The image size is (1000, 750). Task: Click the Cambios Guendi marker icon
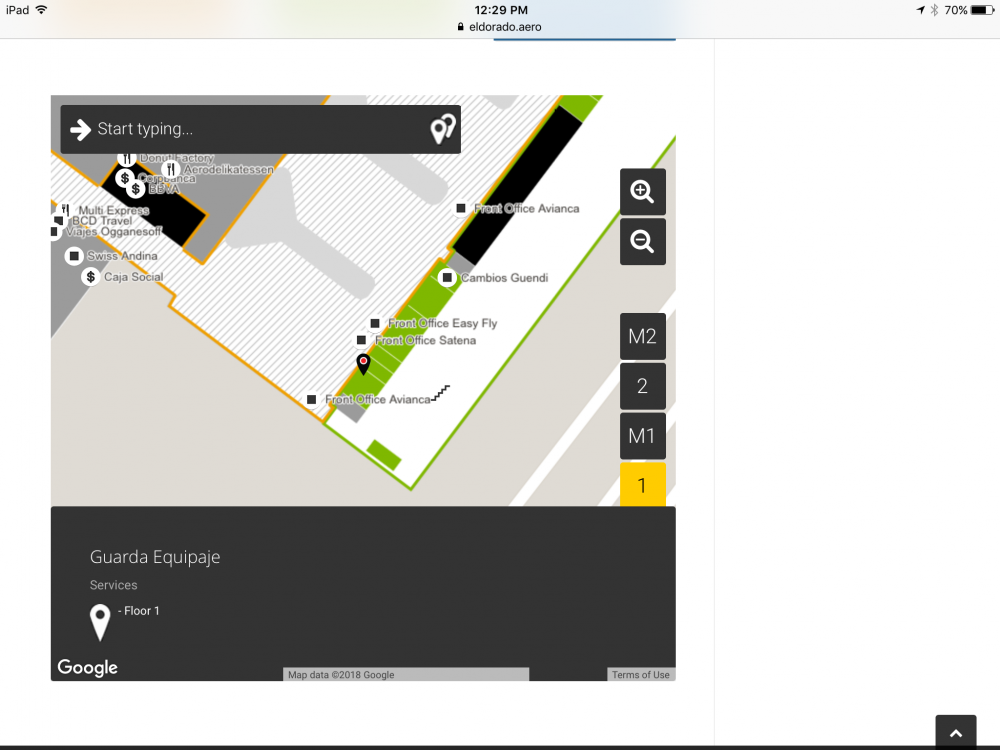447,277
